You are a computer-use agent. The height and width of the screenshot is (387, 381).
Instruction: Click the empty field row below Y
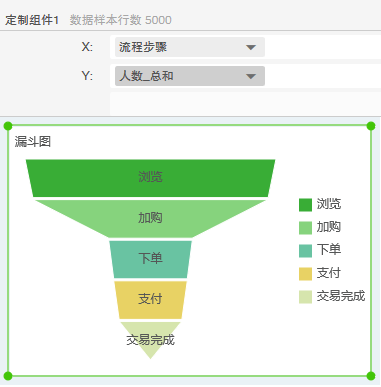click(245, 104)
